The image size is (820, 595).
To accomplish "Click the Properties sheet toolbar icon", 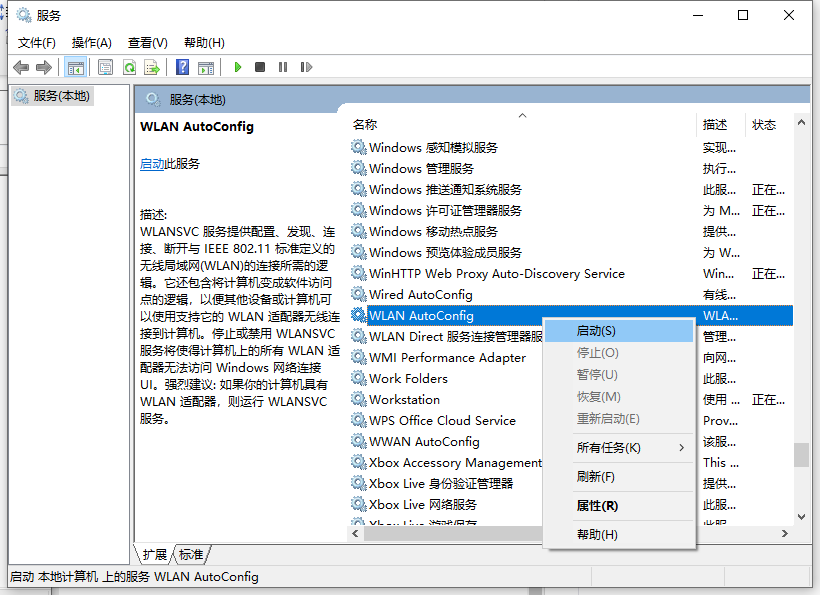I will [x=106, y=67].
